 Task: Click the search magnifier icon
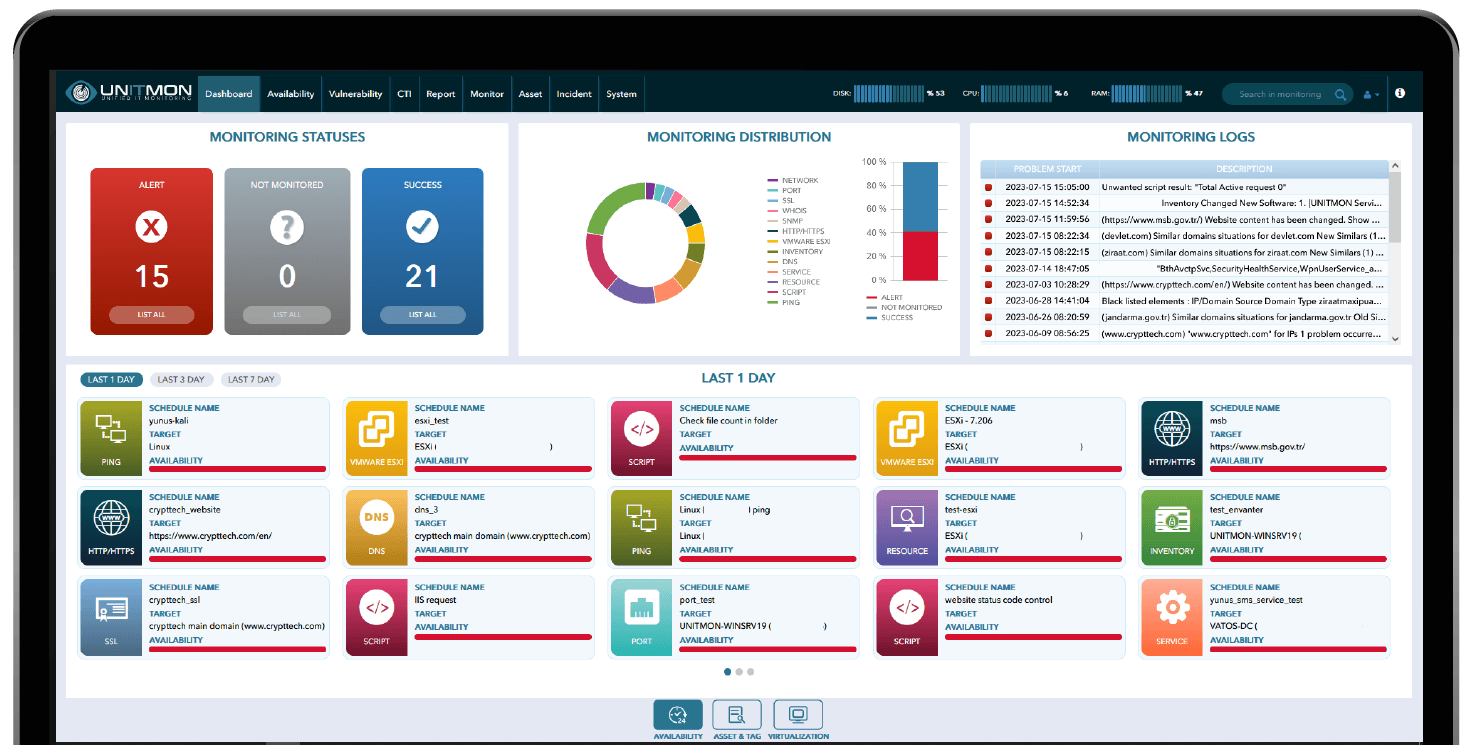[1341, 94]
